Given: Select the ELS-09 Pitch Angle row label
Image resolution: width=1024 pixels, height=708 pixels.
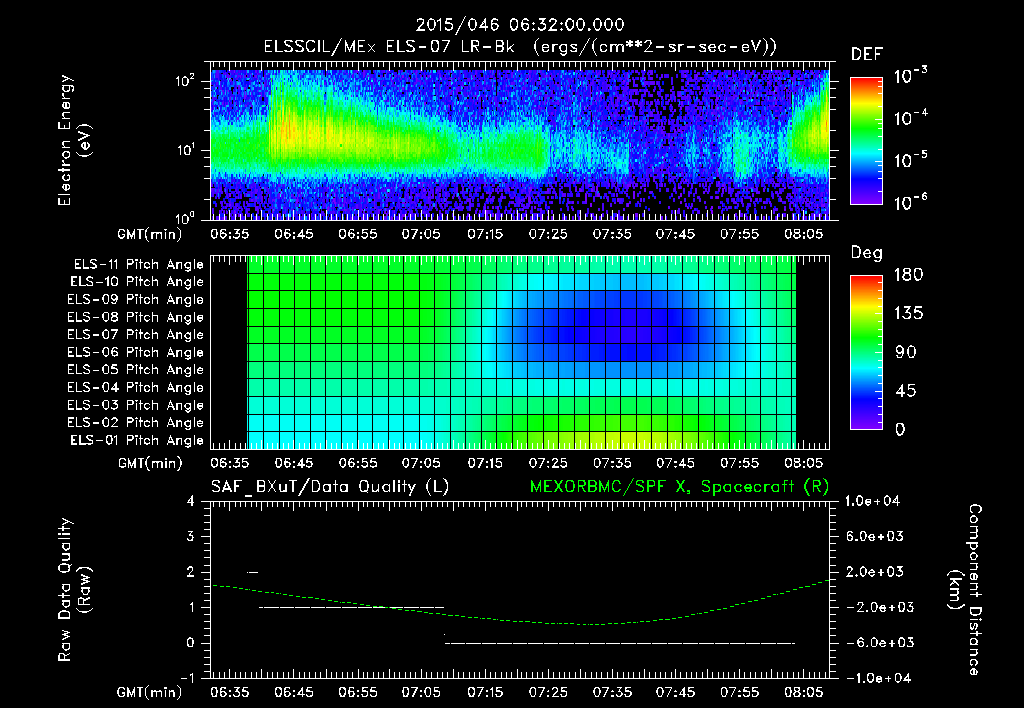Looking at the screenshot, I should tap(136, 300).
